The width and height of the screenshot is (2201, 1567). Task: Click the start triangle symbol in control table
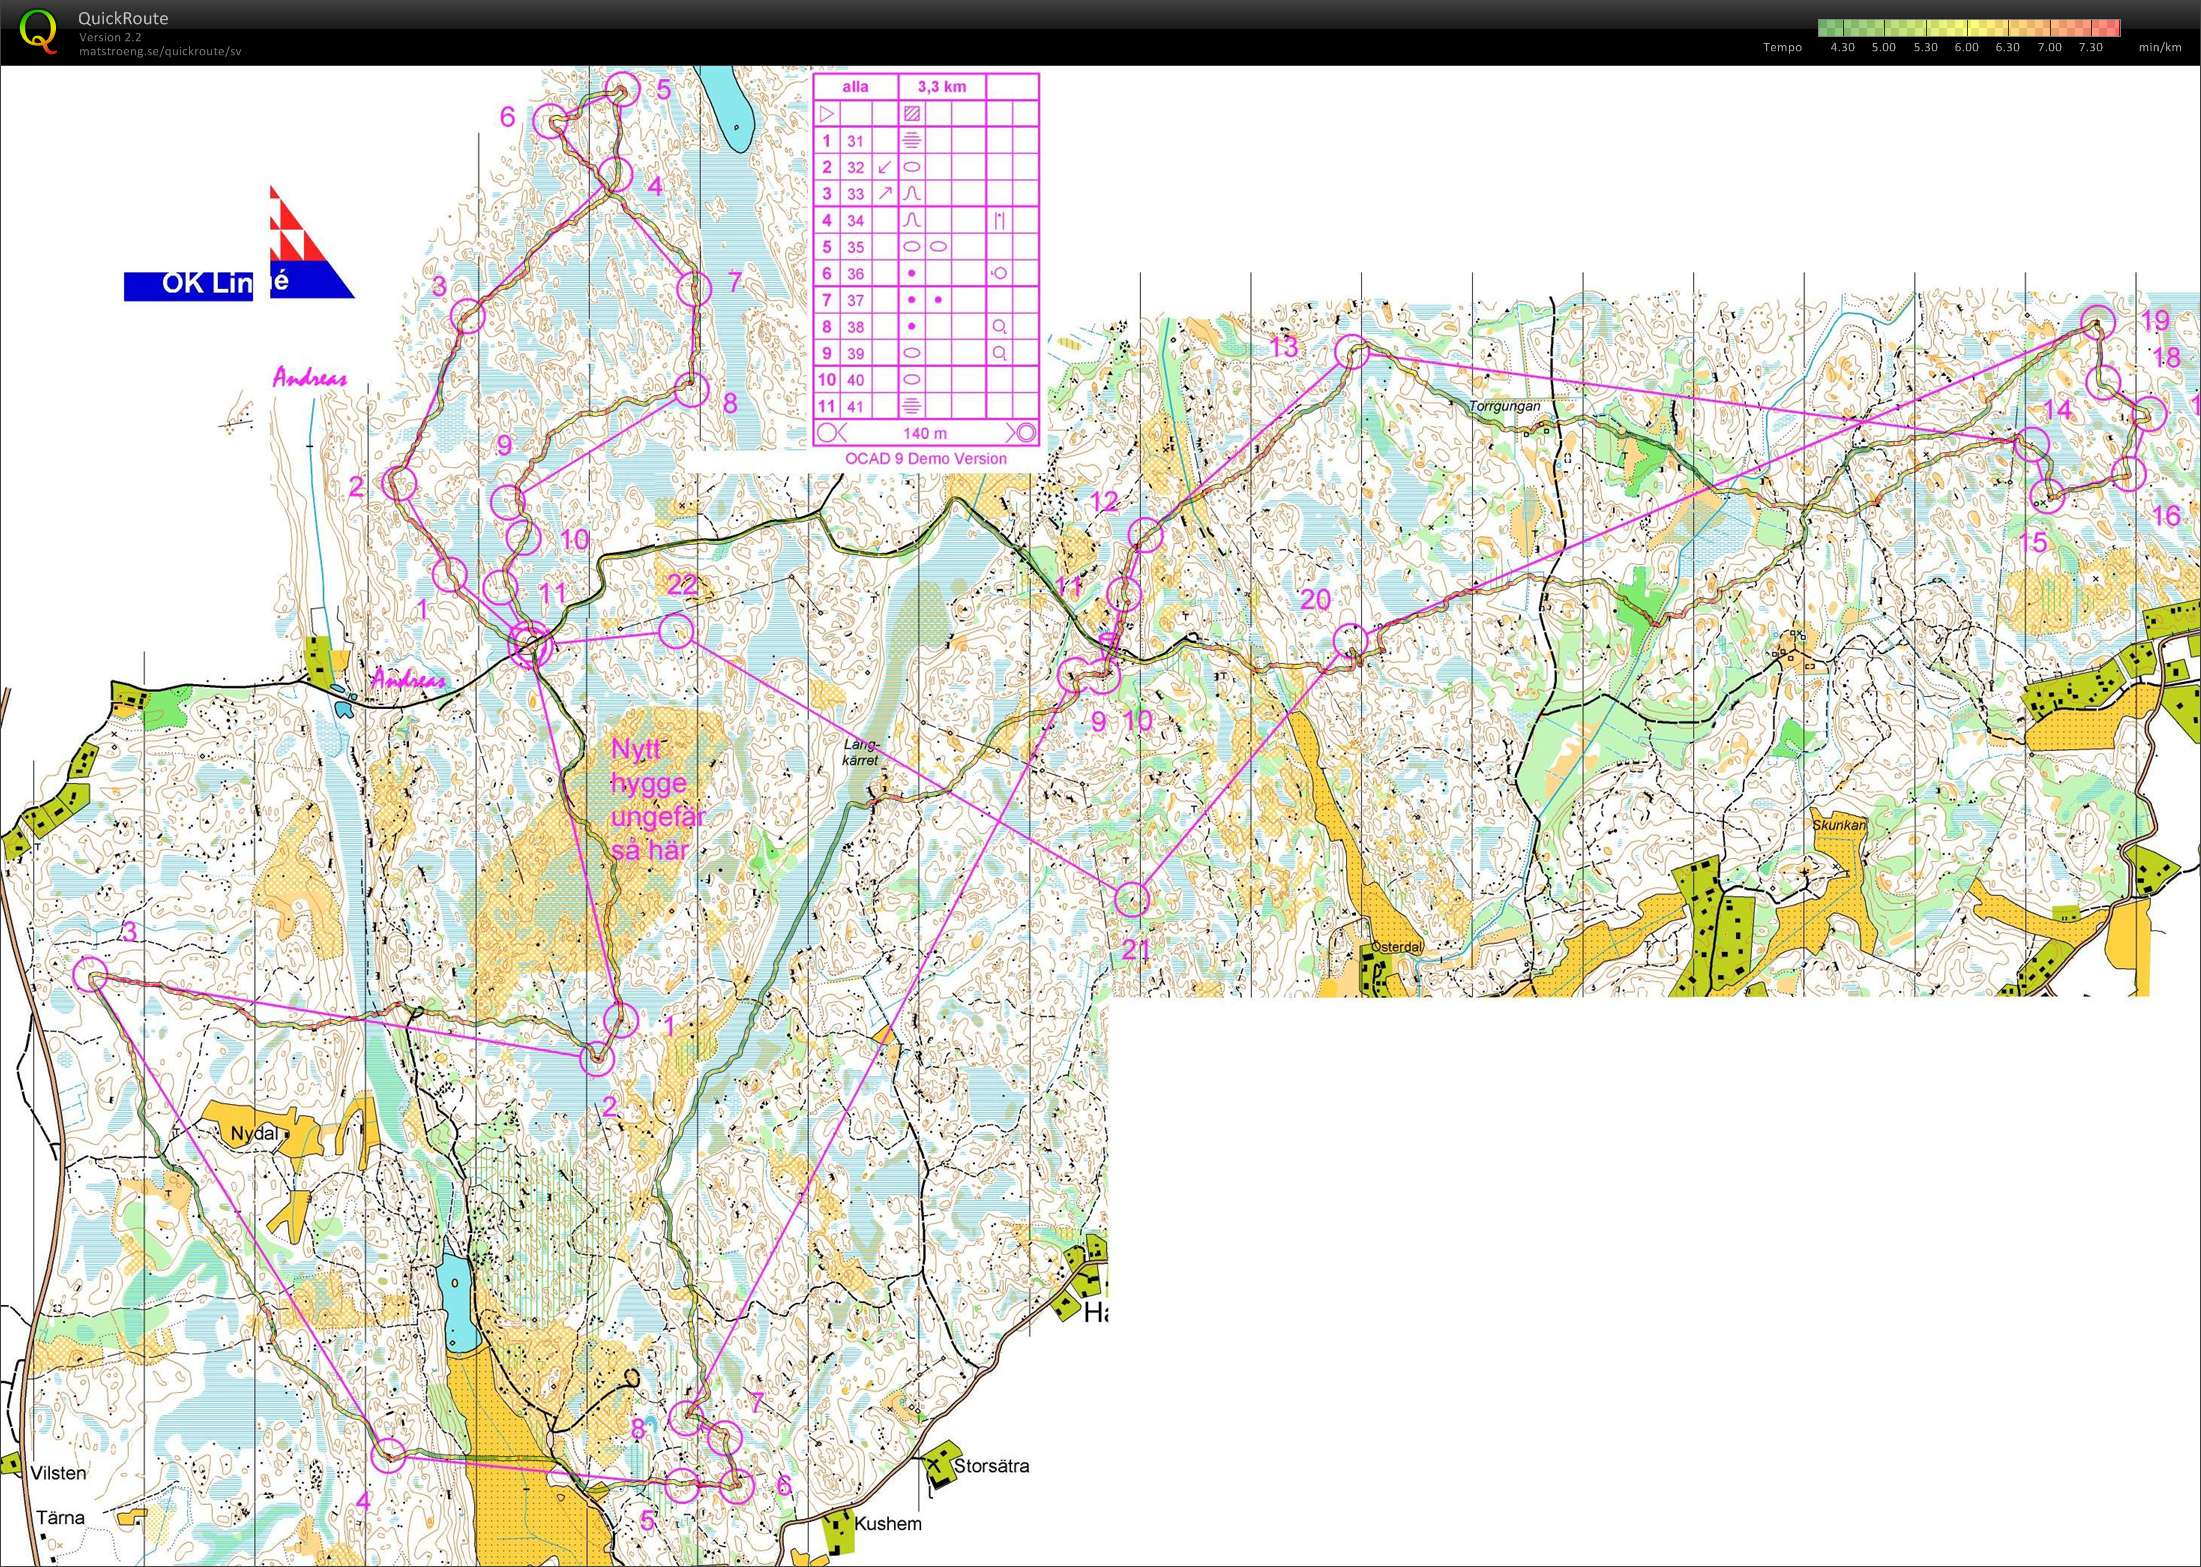[x=827, y=114]
